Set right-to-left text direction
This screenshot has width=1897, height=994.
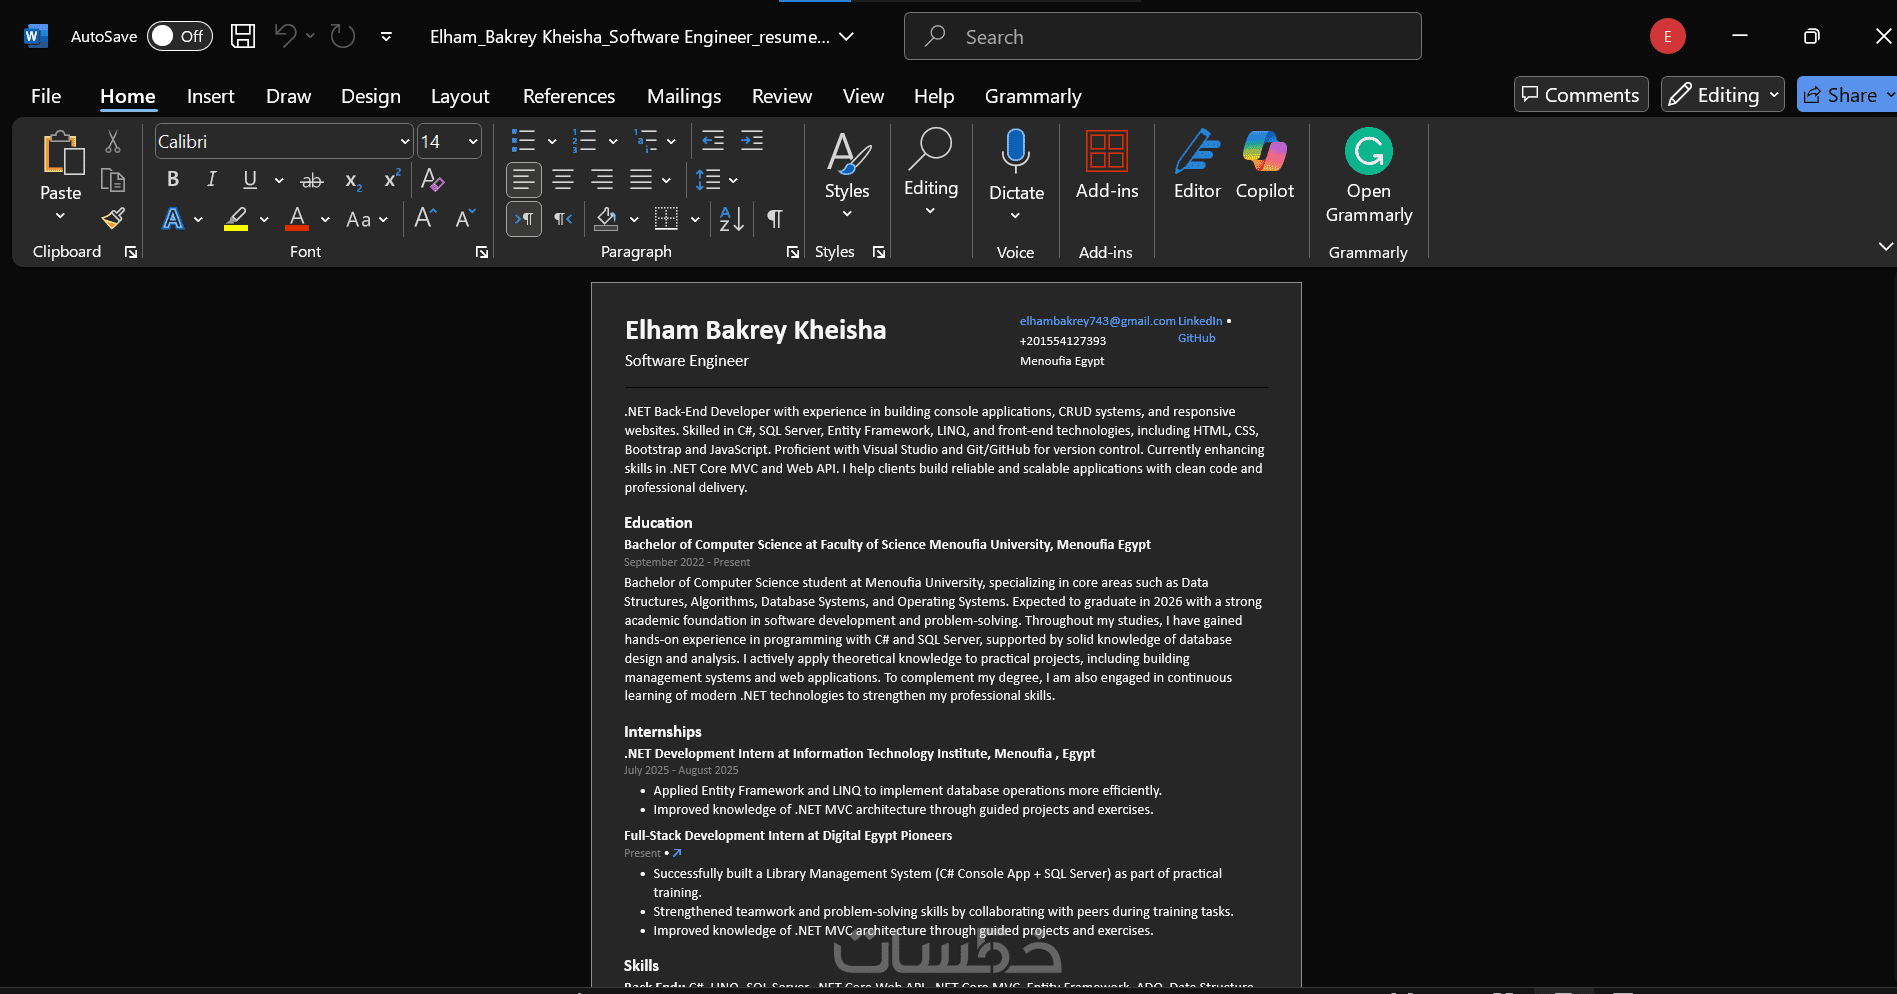point(563,219)
